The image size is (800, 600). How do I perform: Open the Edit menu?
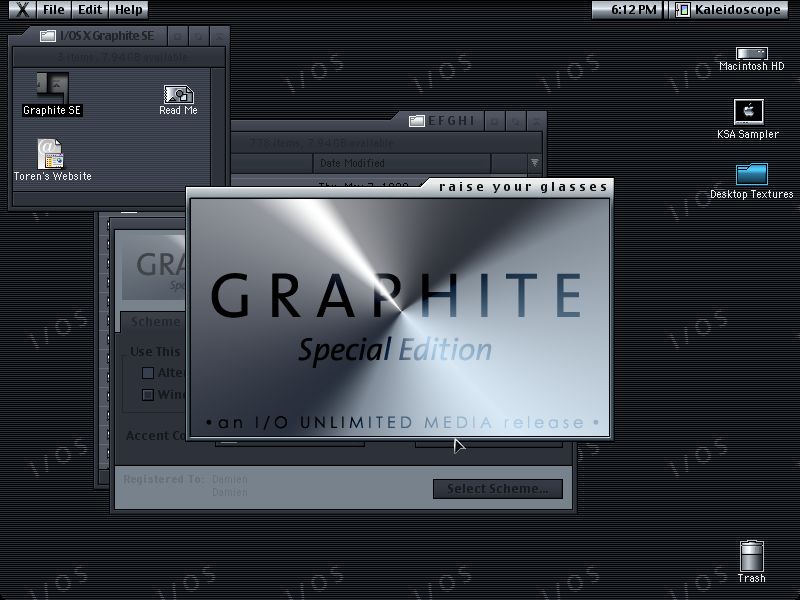tap(90, 9)
